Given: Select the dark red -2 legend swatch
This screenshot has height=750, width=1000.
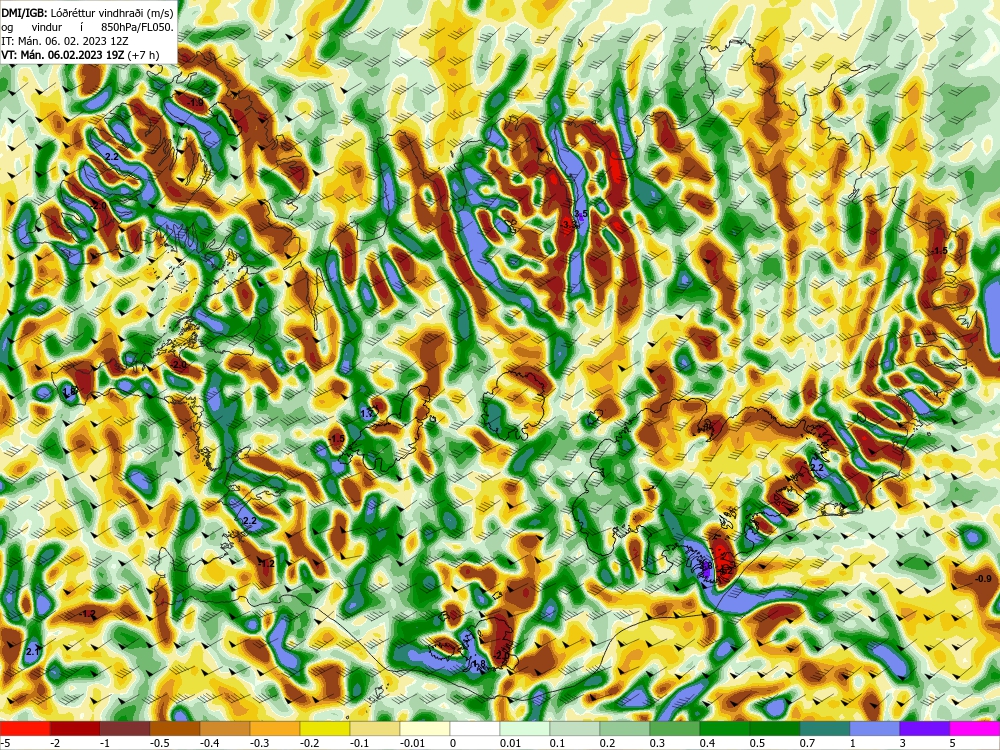Looking at the screenshot, I should click(x=75, y=728).
